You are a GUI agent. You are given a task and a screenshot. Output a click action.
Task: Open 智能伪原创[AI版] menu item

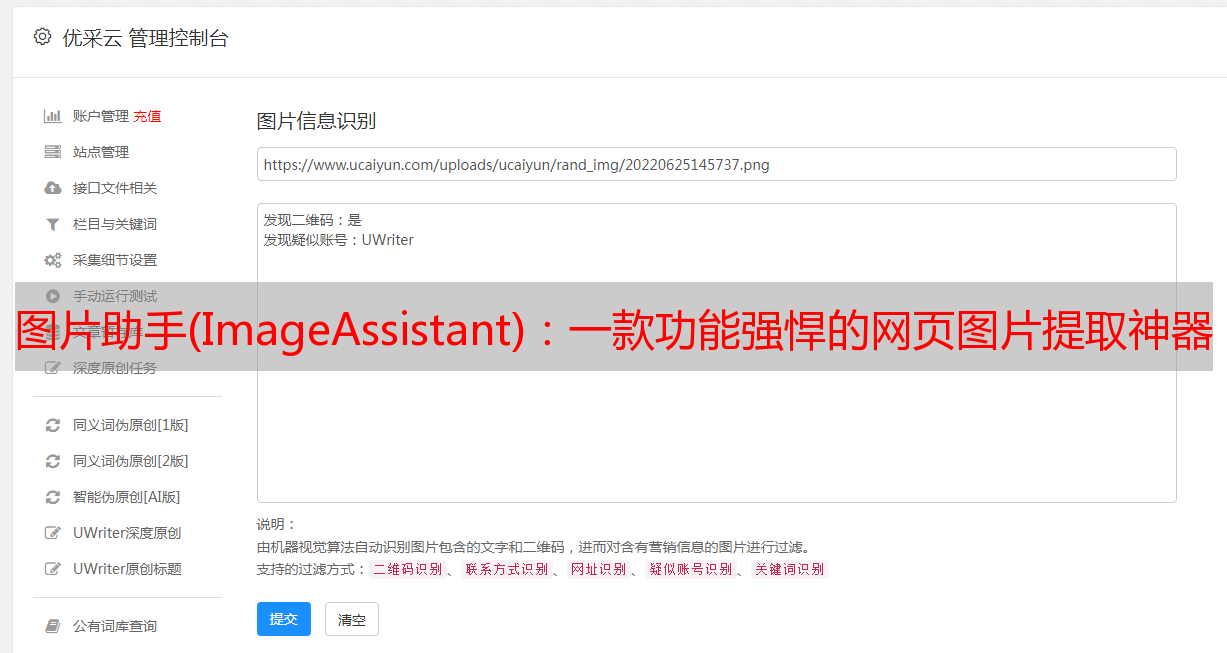tap(126, 497)
